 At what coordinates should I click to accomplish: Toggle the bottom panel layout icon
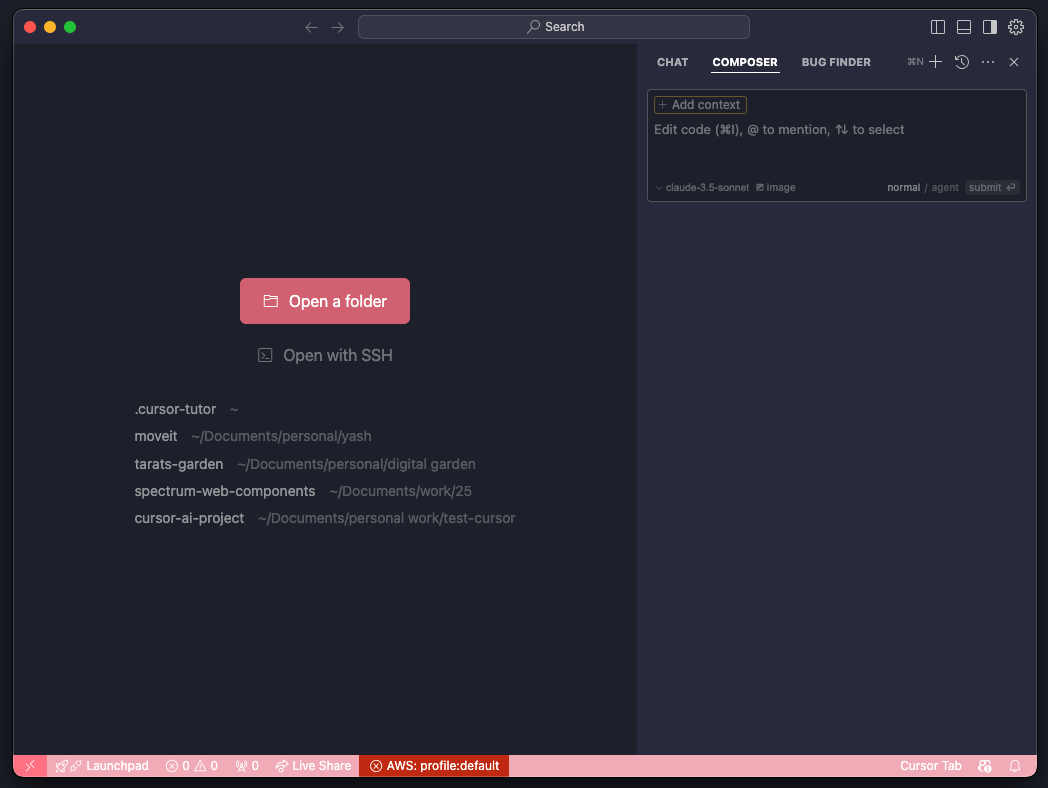(x=964, y=27)
